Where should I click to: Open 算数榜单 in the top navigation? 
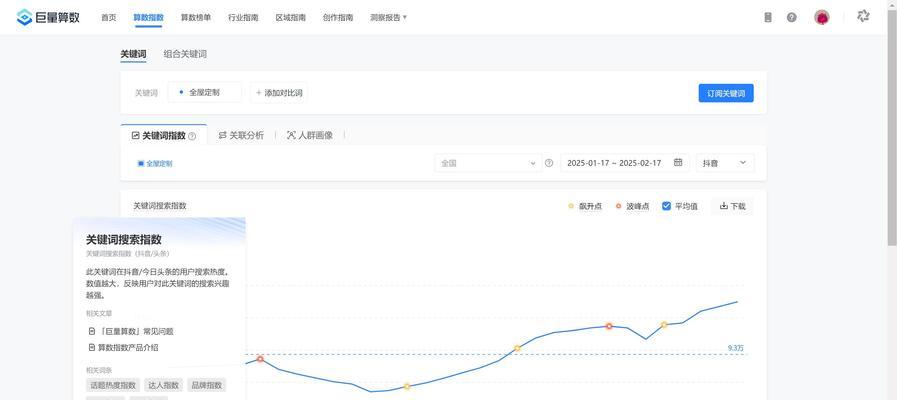[196, 18]
